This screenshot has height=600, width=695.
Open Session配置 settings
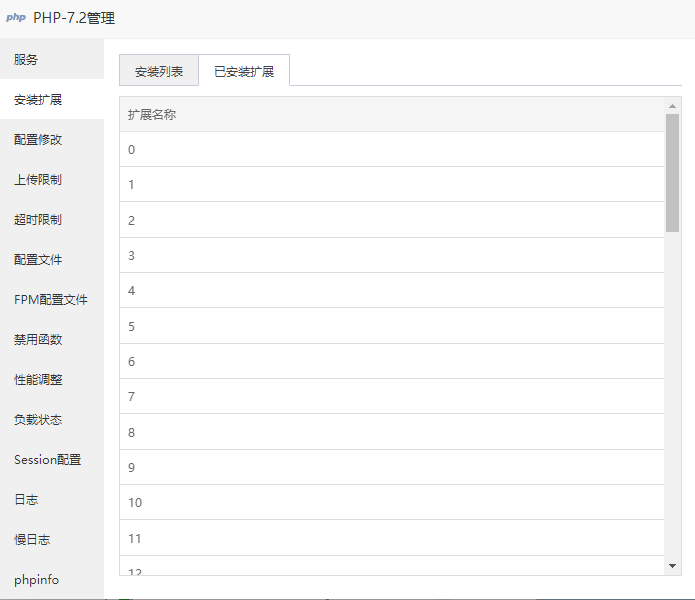pyautogui.click(x=52, y=460)
